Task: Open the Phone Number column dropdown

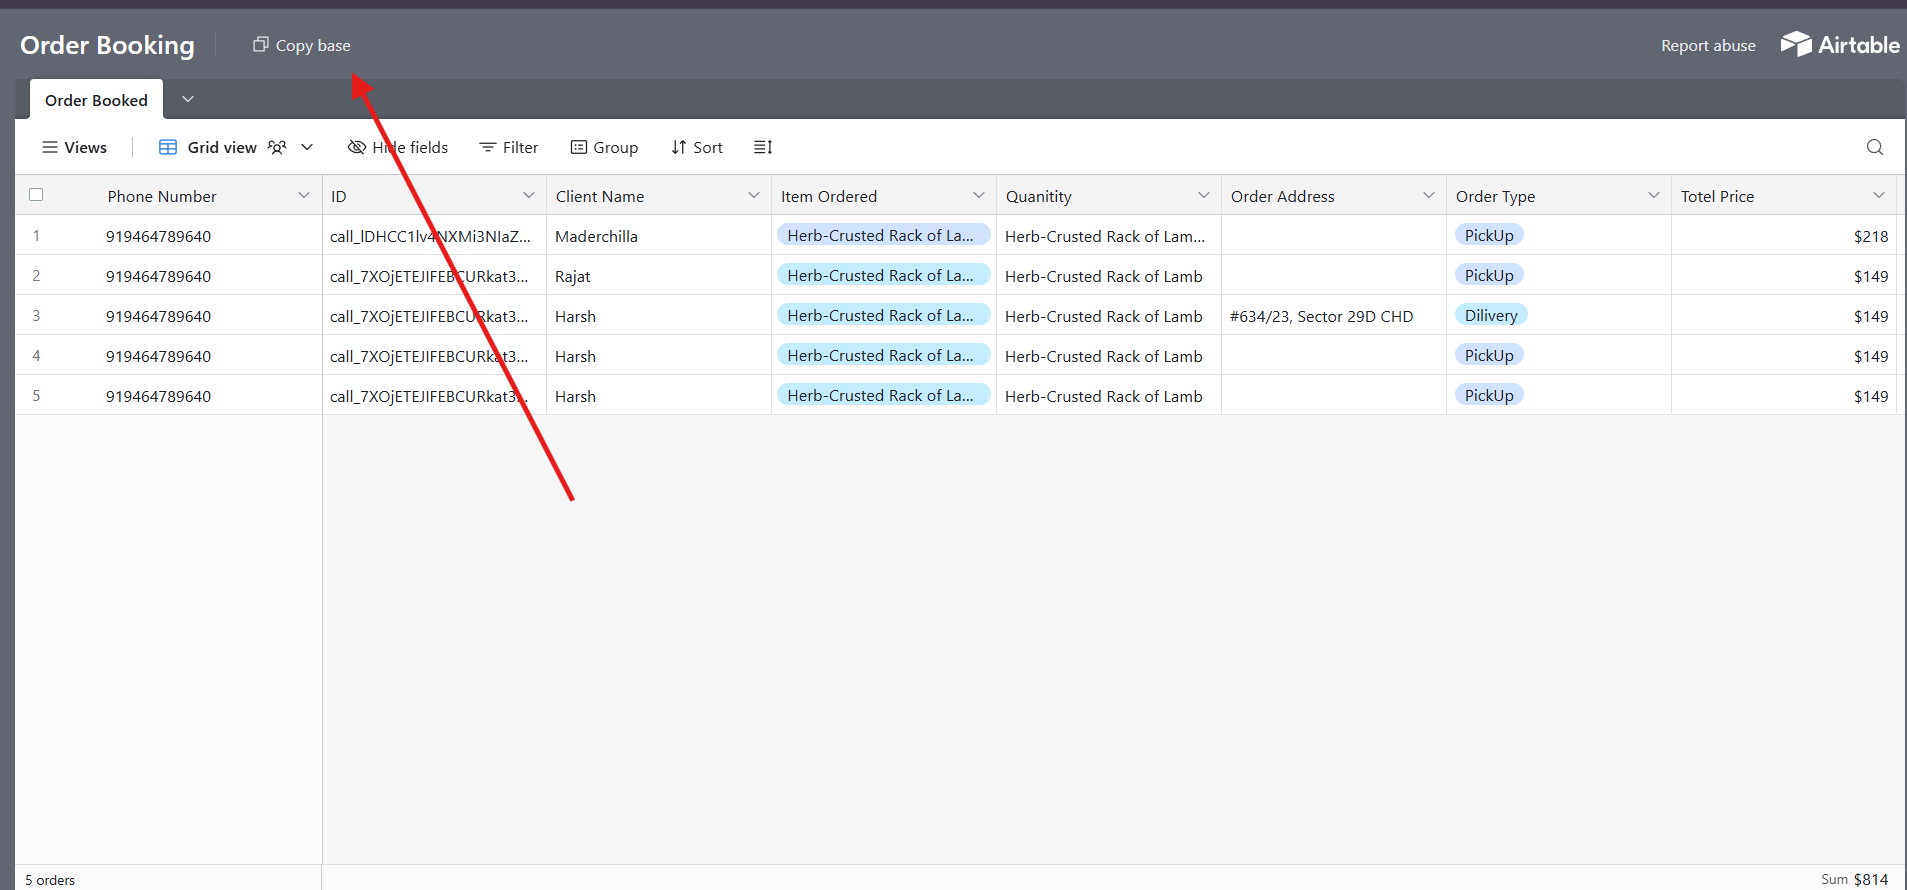Action: pyautogui.click(x=304, y=196)
